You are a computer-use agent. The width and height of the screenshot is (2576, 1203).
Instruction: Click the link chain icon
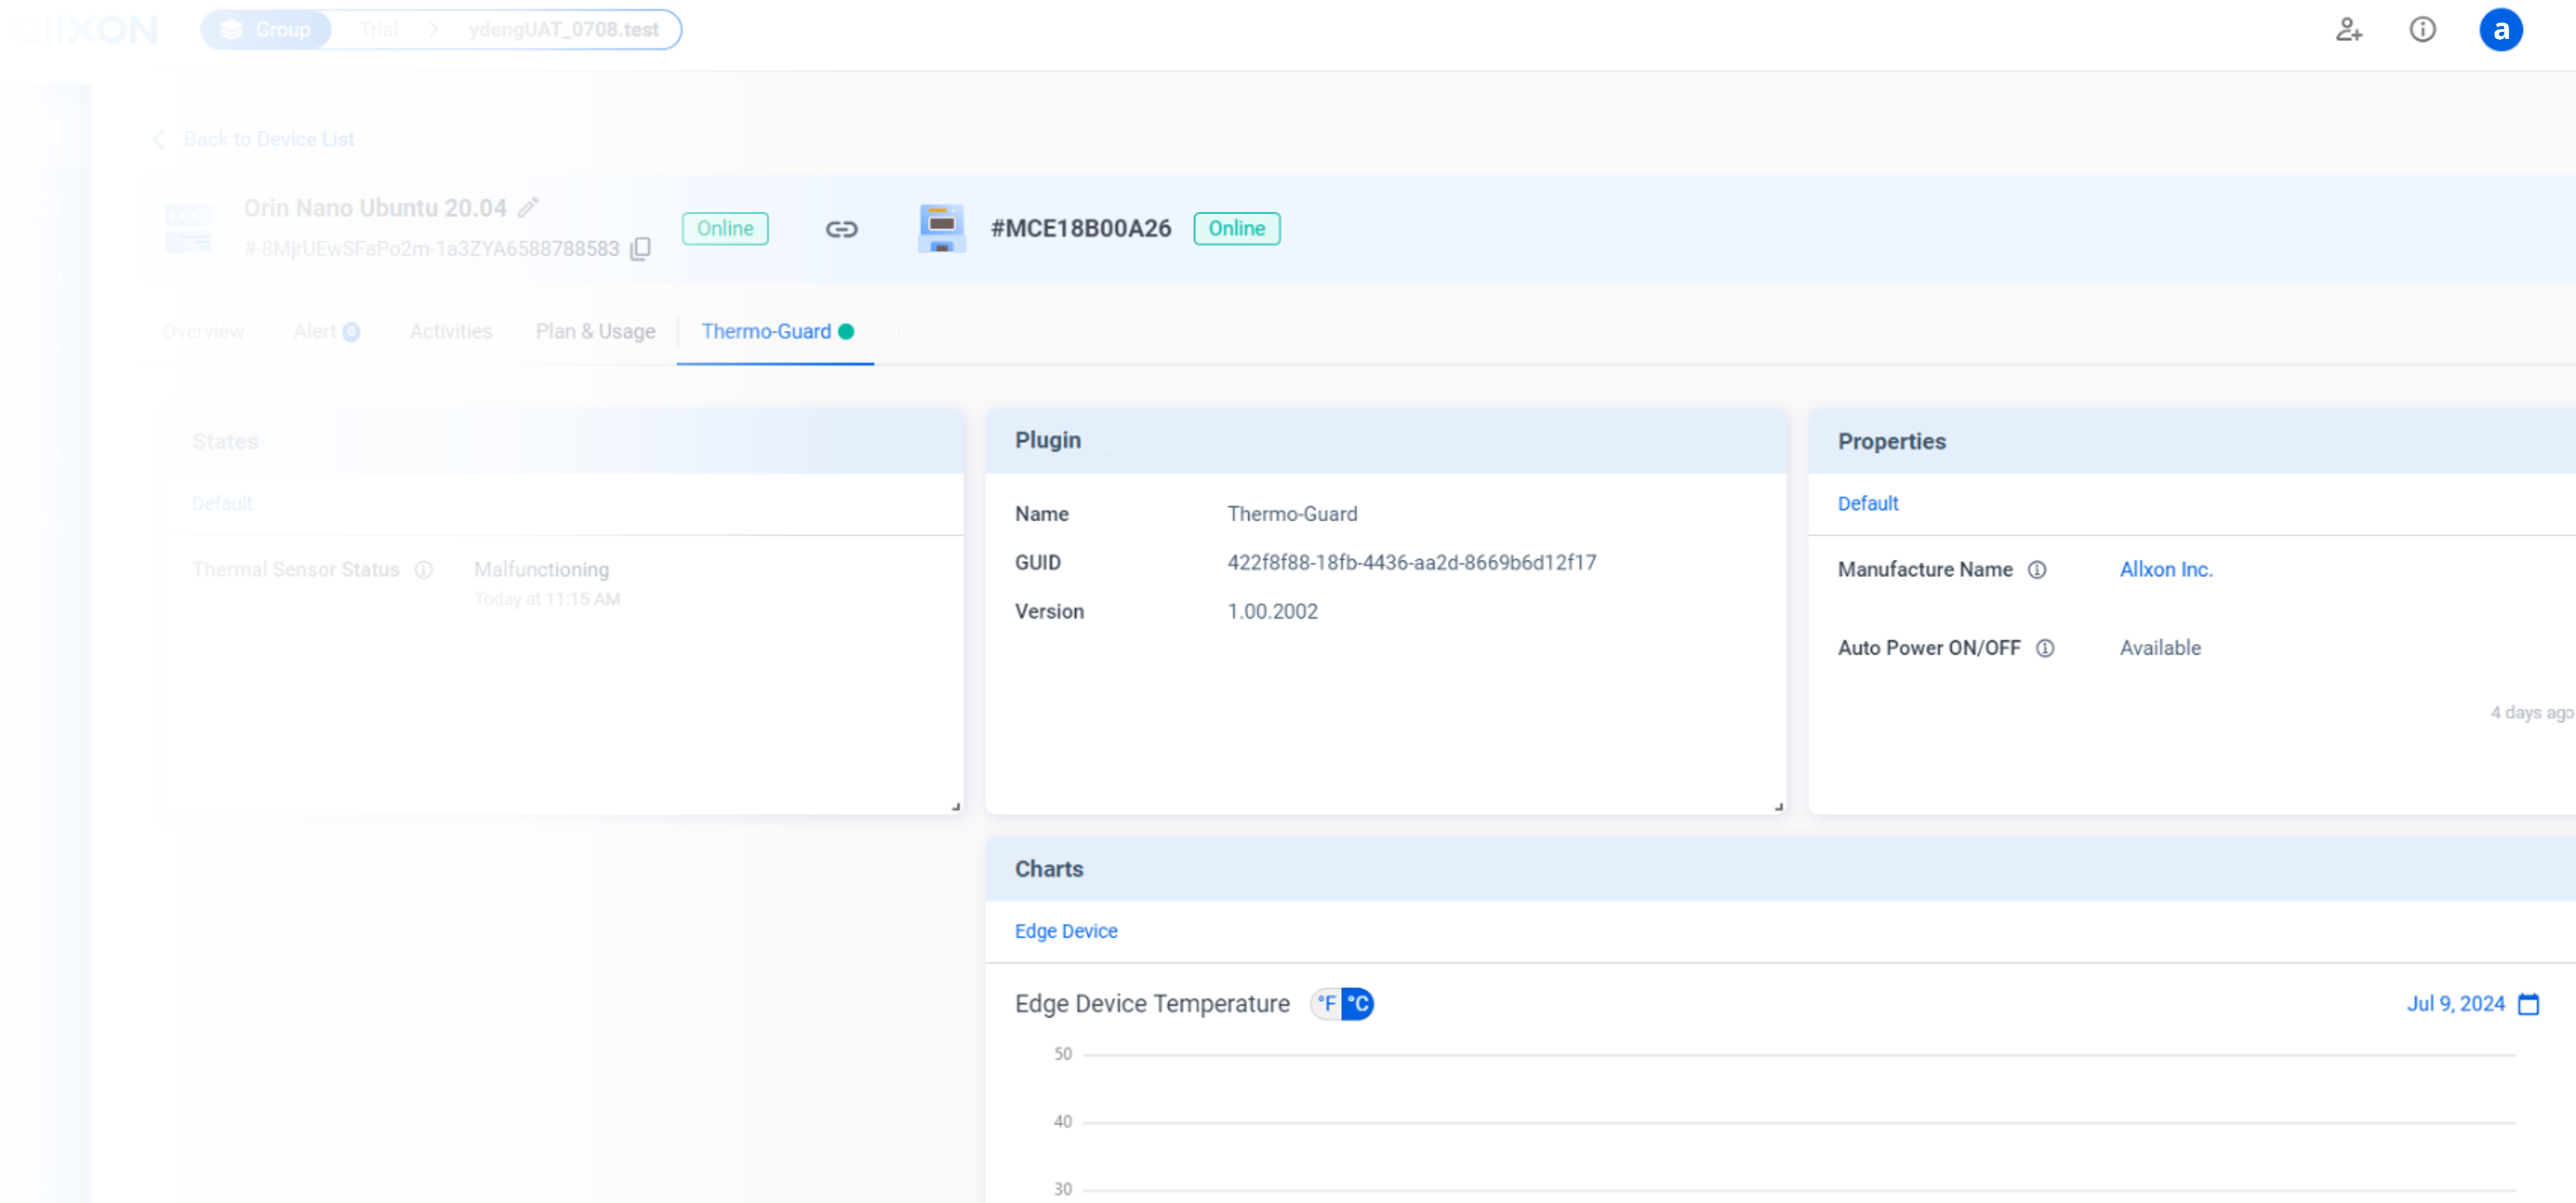coord(841,229)
